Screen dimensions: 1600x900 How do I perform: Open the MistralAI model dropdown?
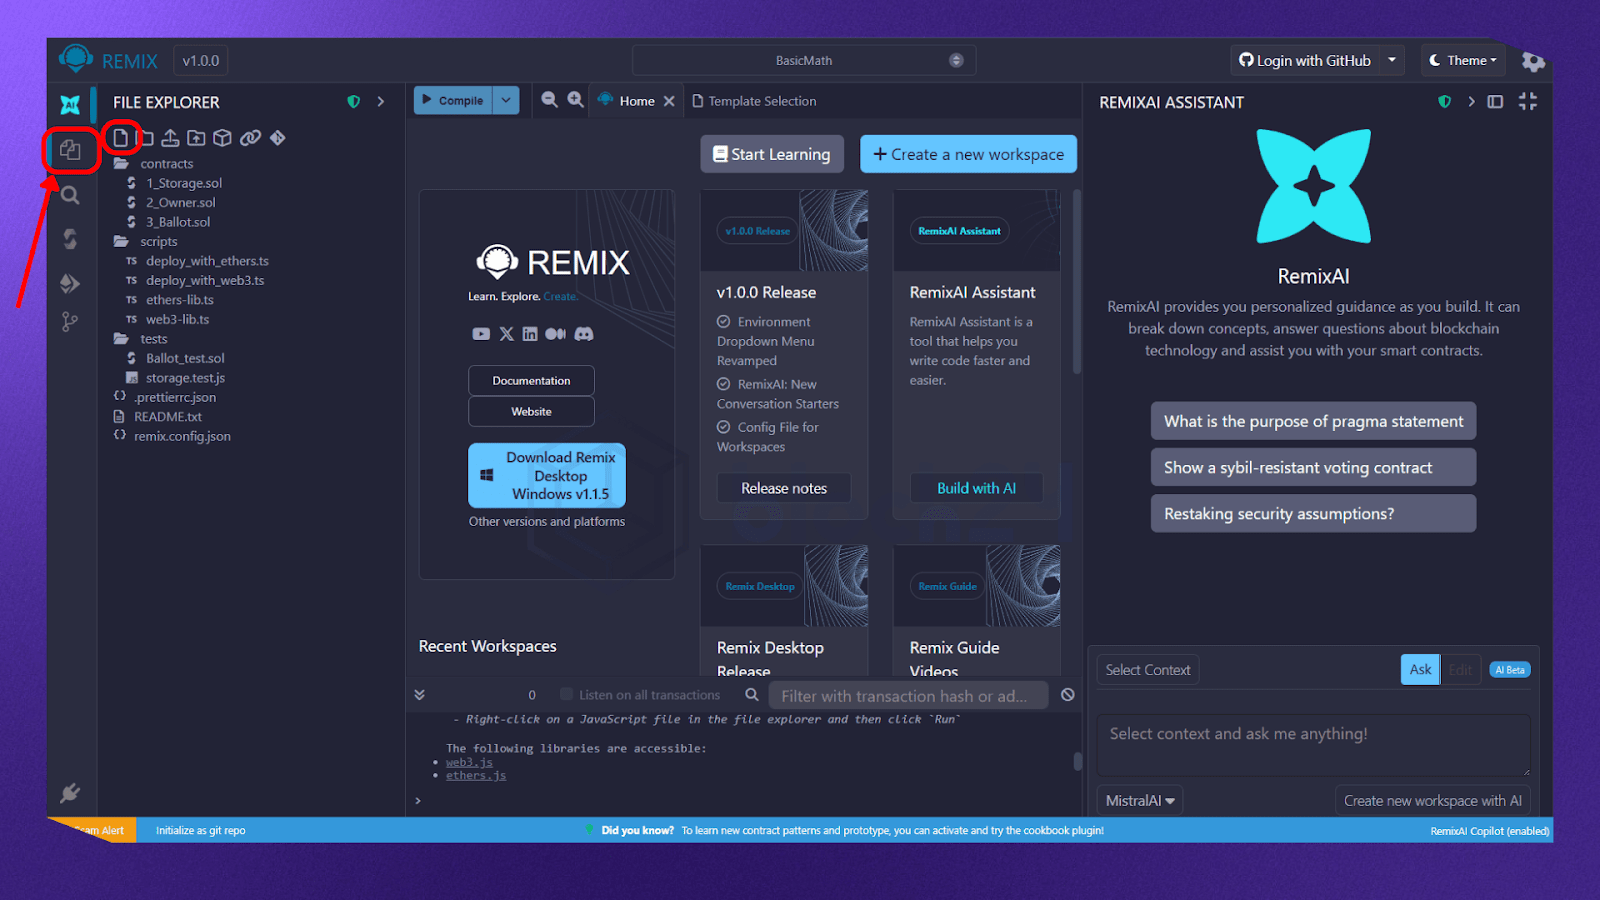pyautogui.click(x=1140, y=801)
